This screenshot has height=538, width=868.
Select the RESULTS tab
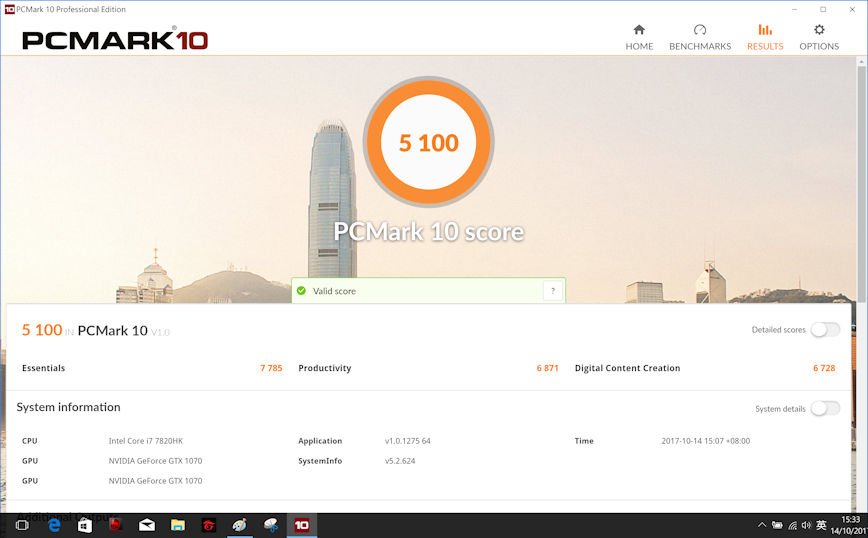pos(765,38)
